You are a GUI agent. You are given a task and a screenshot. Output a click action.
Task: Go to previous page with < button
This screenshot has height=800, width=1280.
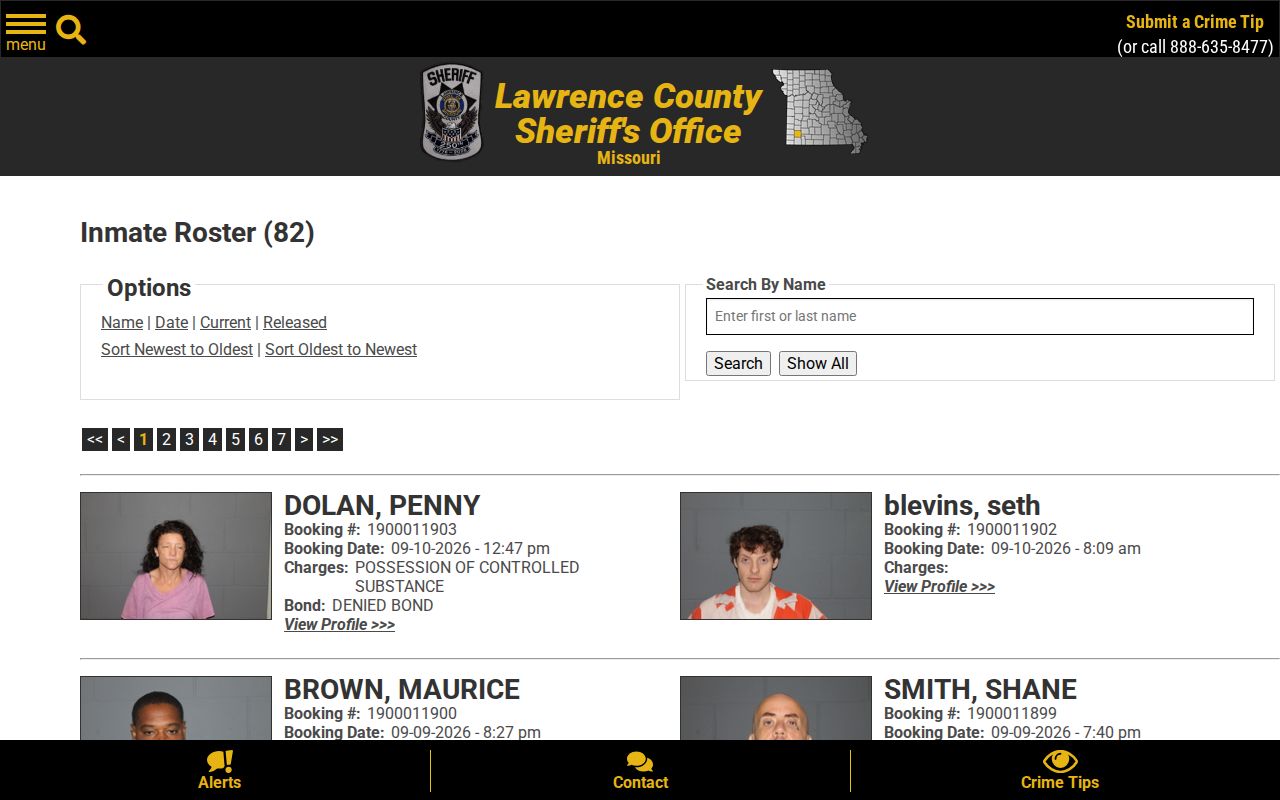121,439
